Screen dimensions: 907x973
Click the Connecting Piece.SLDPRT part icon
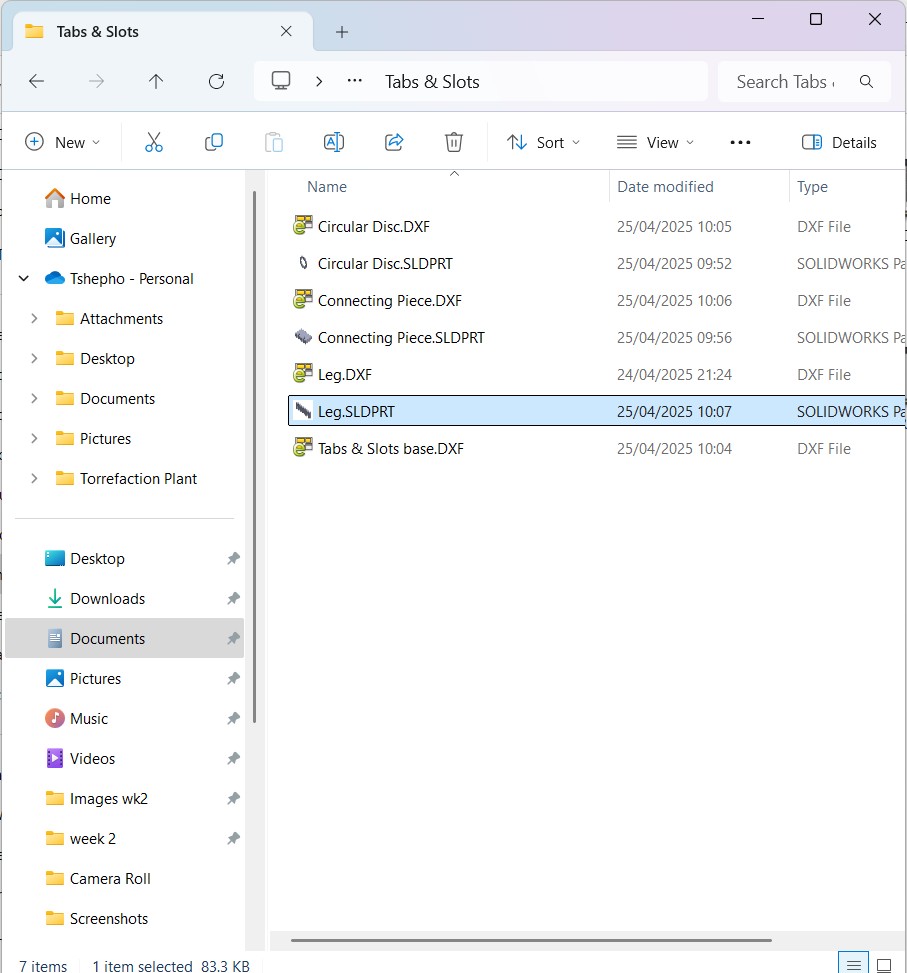click(x=303, y=337)
